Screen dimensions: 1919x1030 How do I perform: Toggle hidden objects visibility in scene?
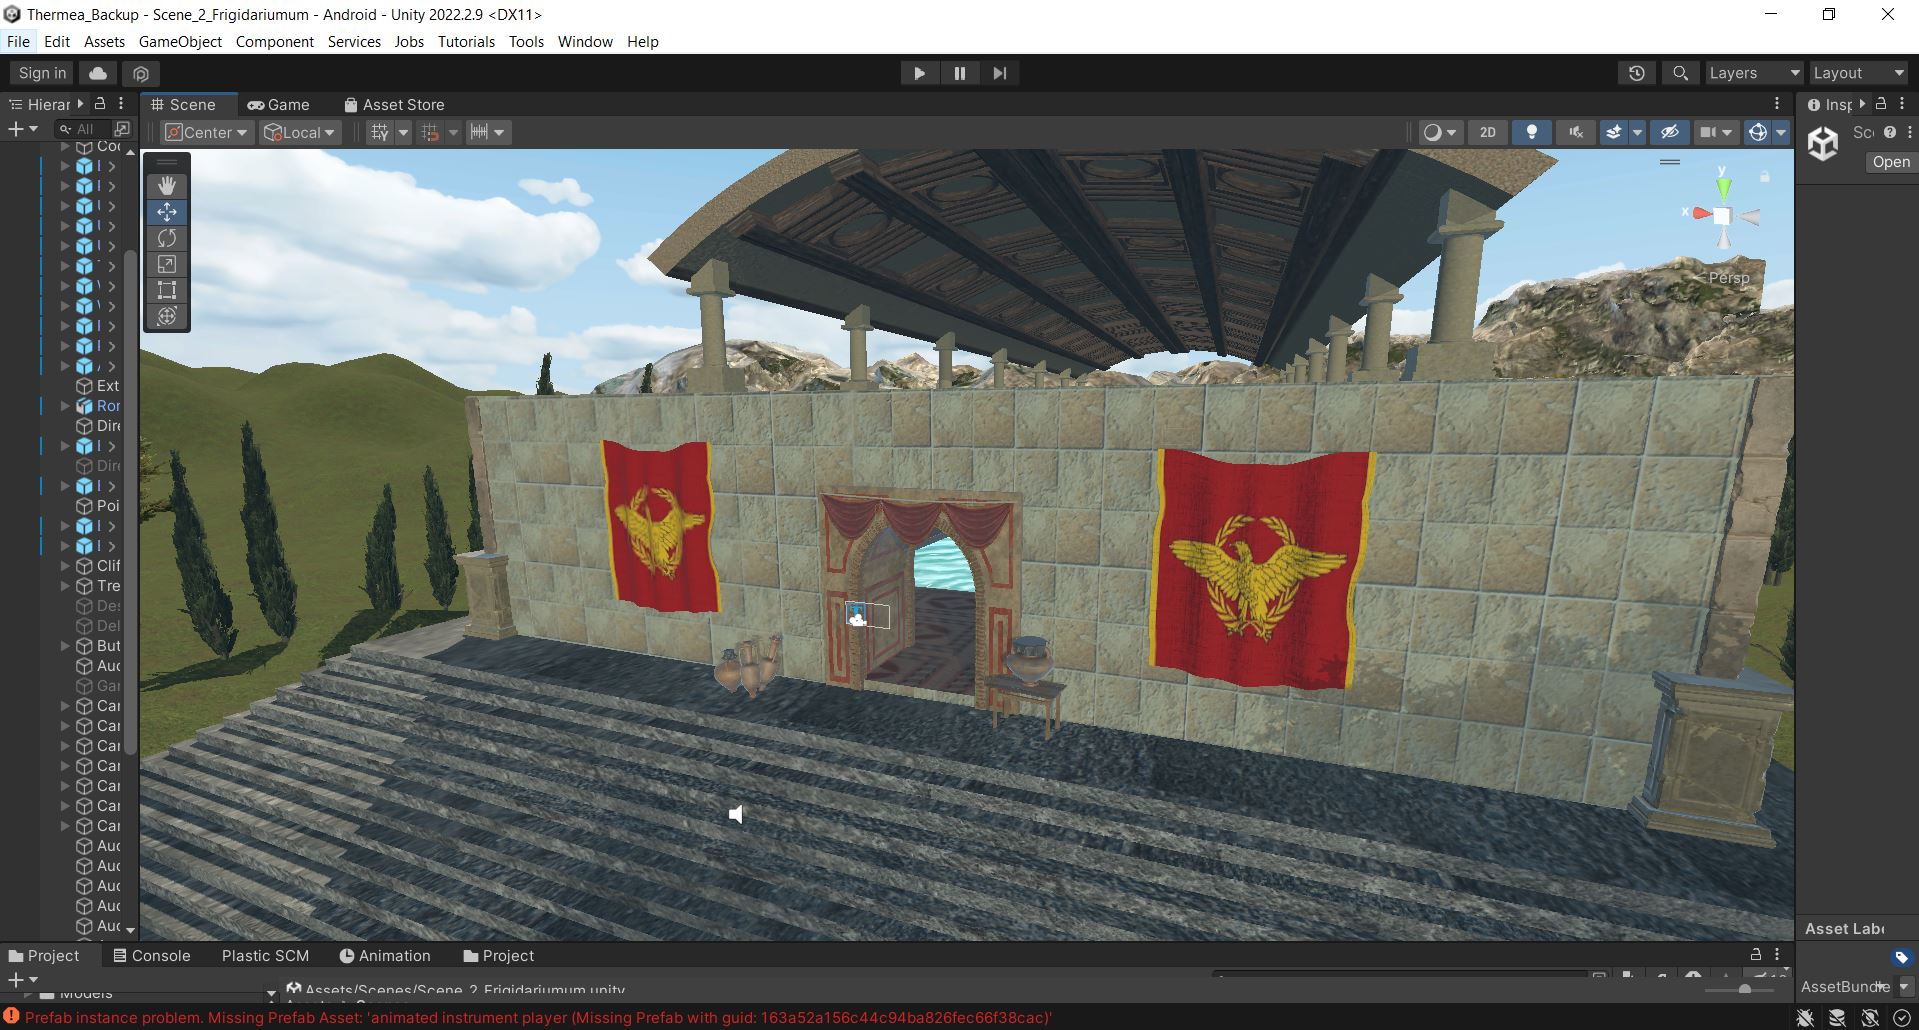click(x=1669, y=132)
